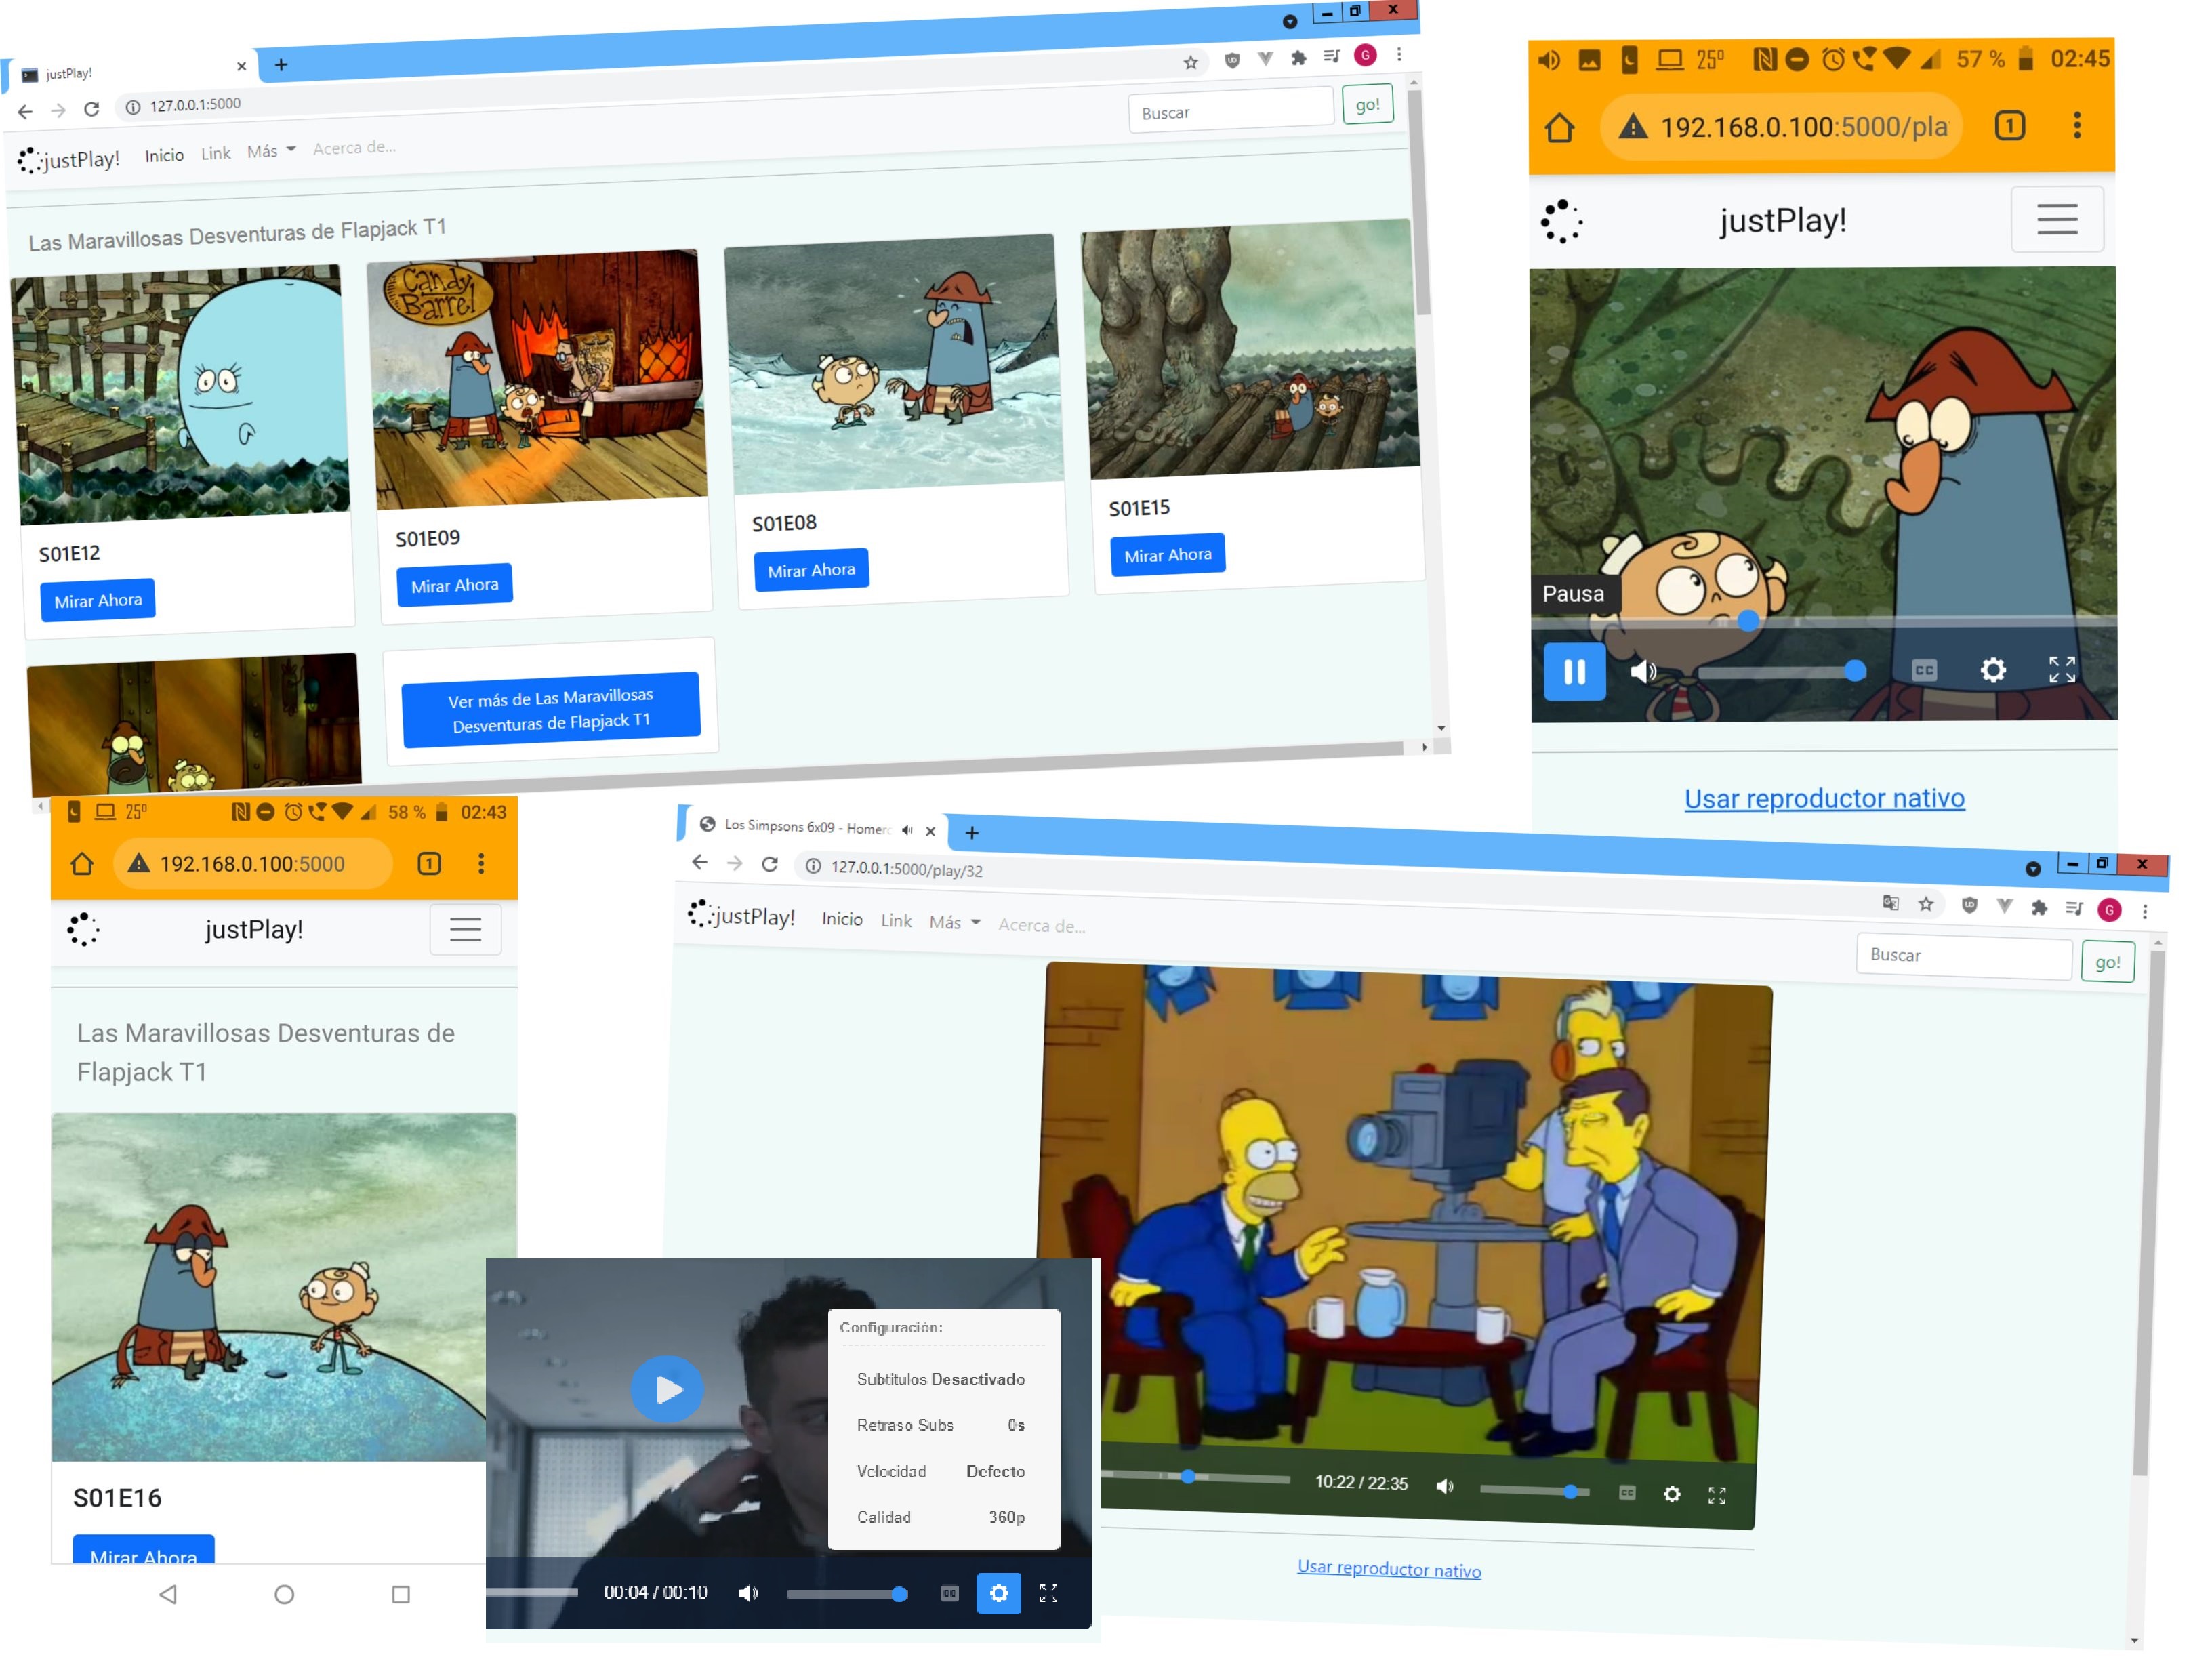Image resolution: width=2212 pixels, height=1659 pixels.
Task: Click the home icon in the orange mobile browser bar
Action: tap(1560, 127)
